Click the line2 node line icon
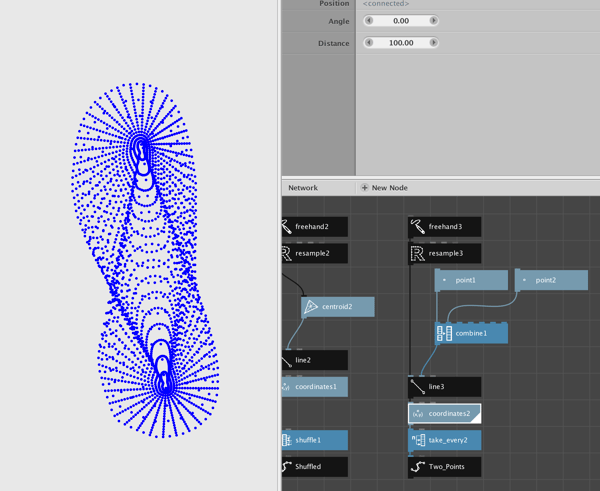600x491 pixels. (287, 360)
